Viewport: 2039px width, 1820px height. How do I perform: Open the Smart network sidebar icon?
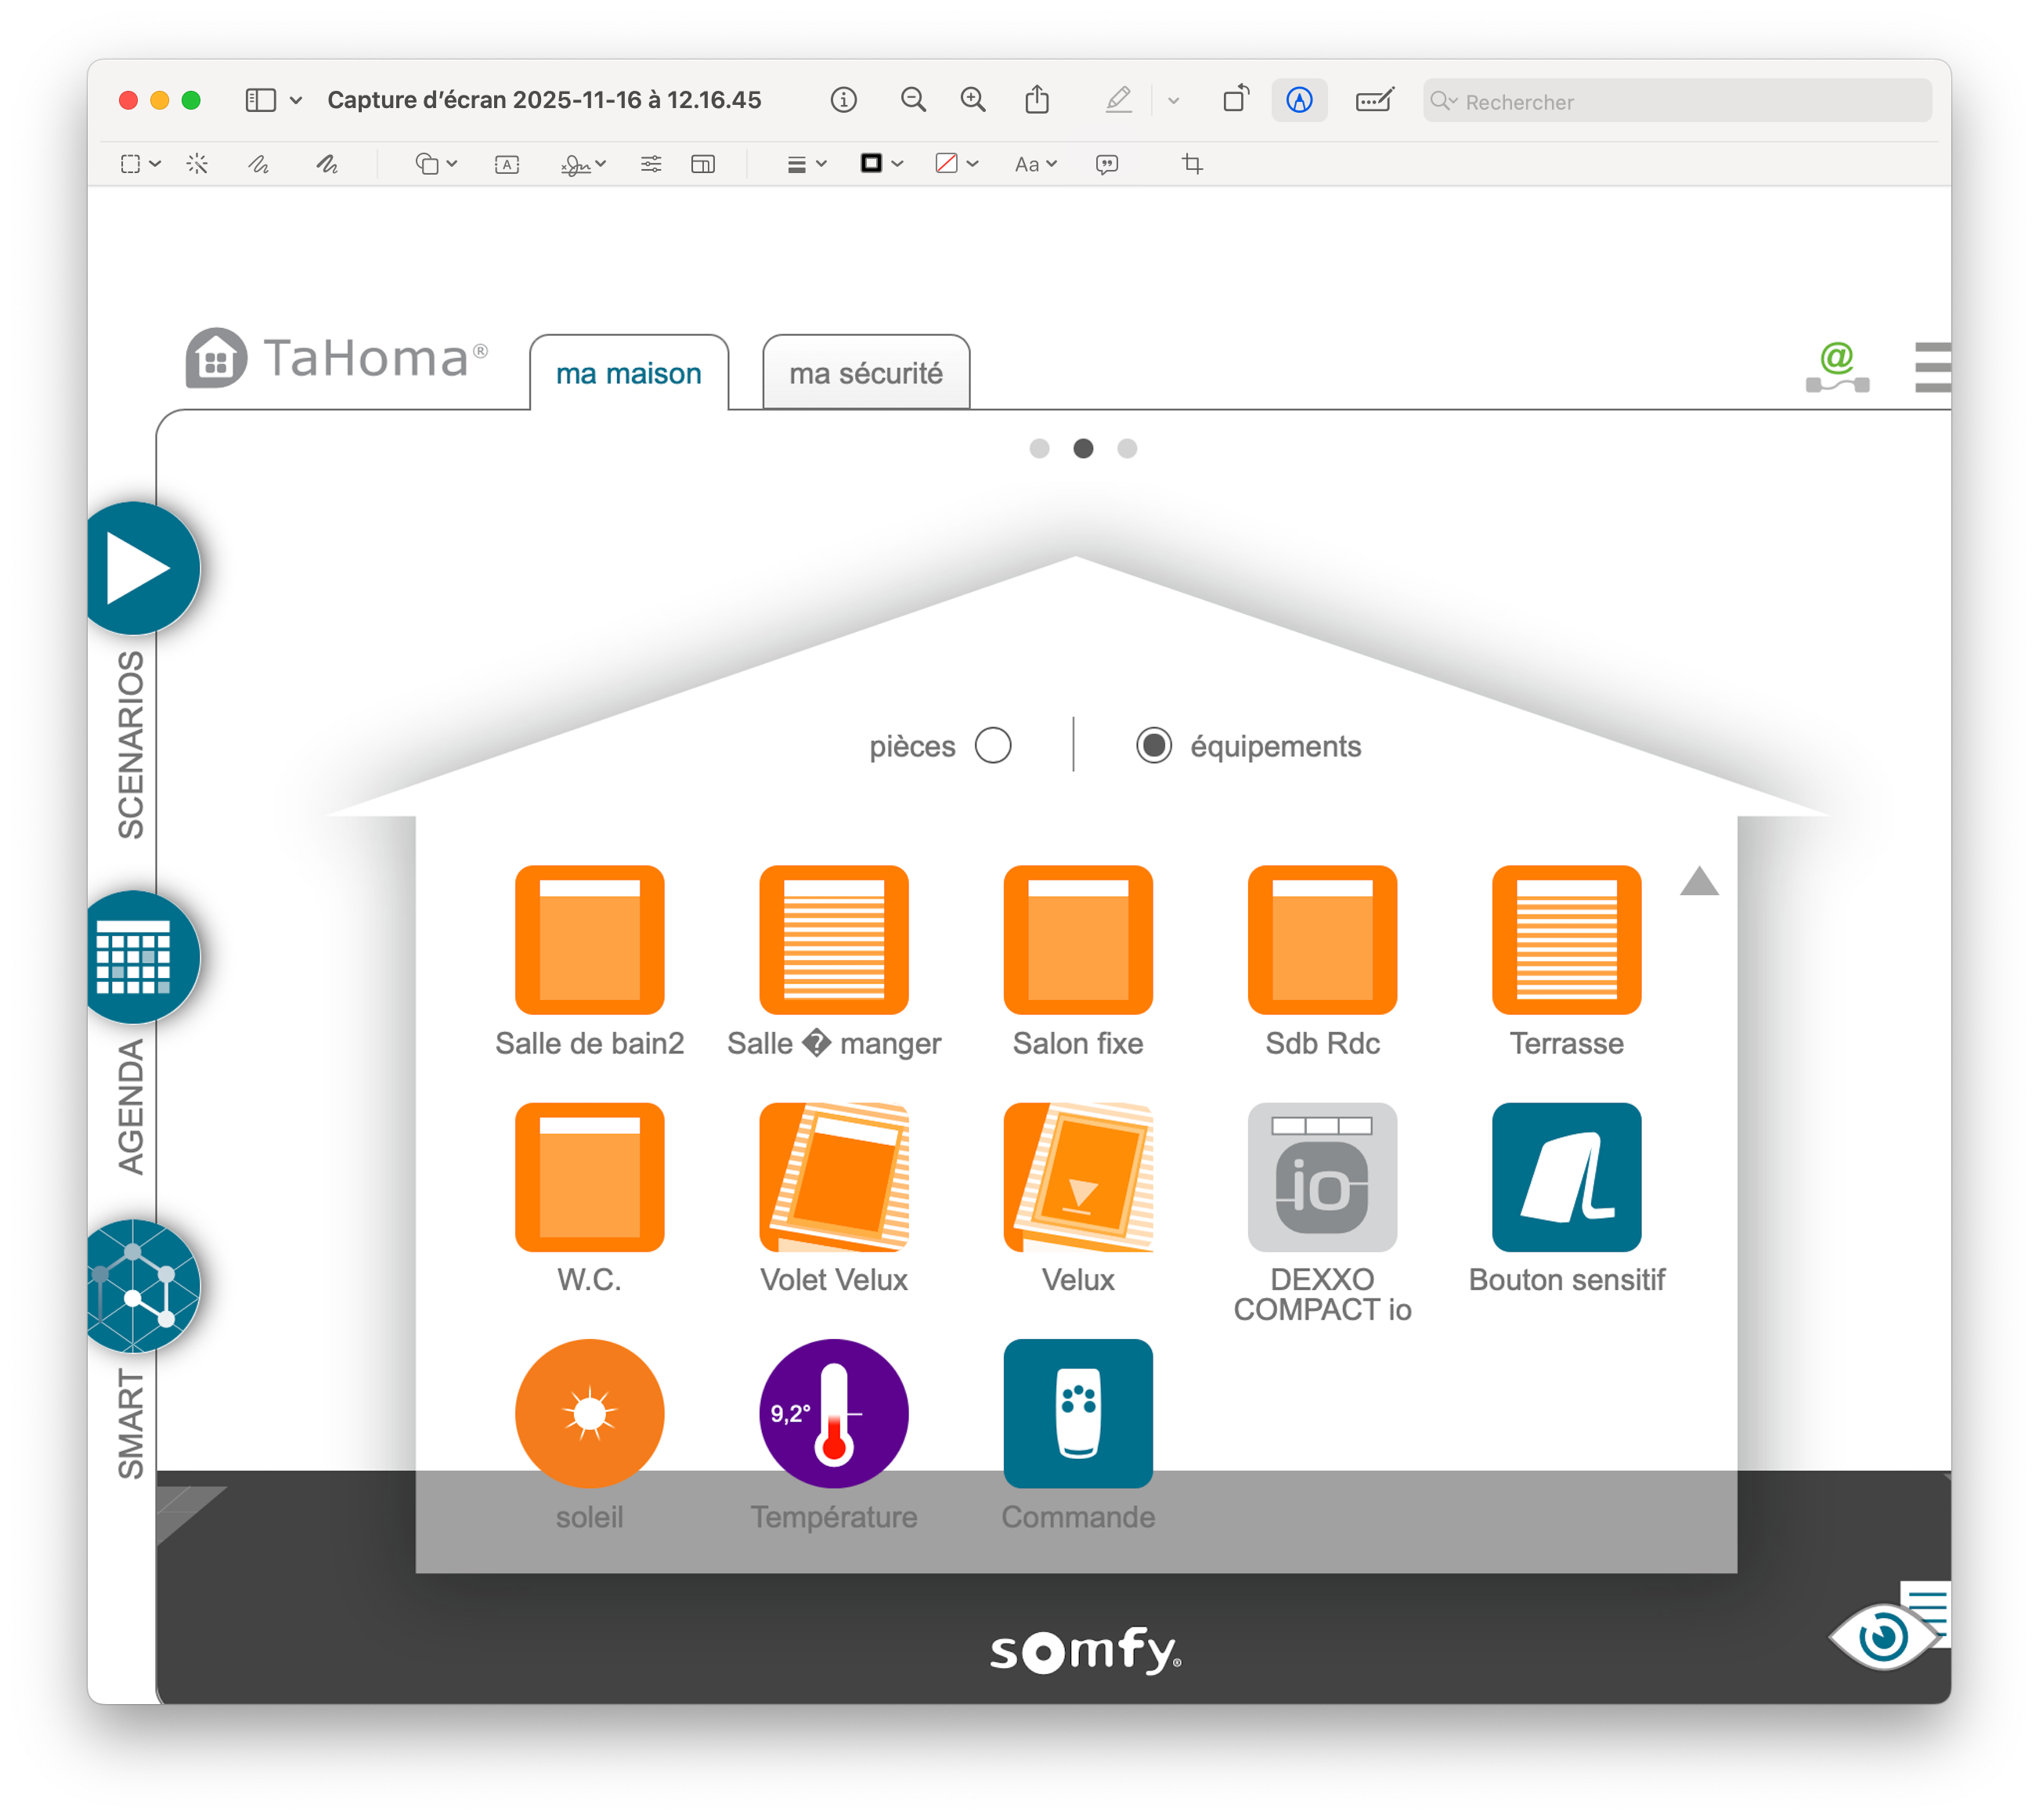pyautogui.click(x=137, y=1286)
